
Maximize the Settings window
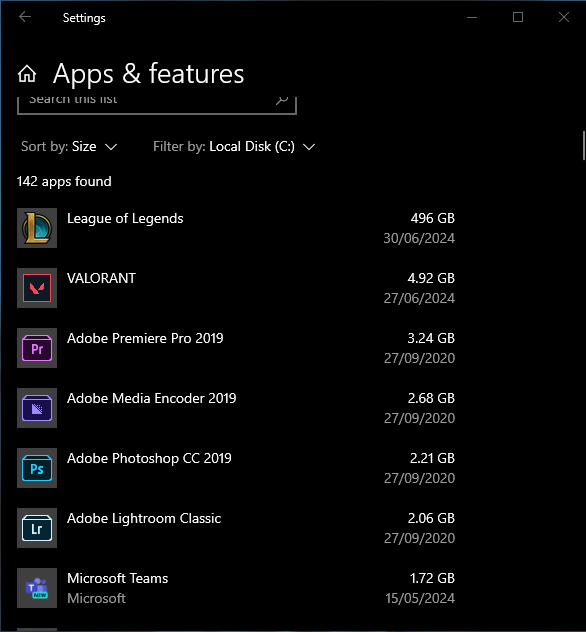(518, 17)
